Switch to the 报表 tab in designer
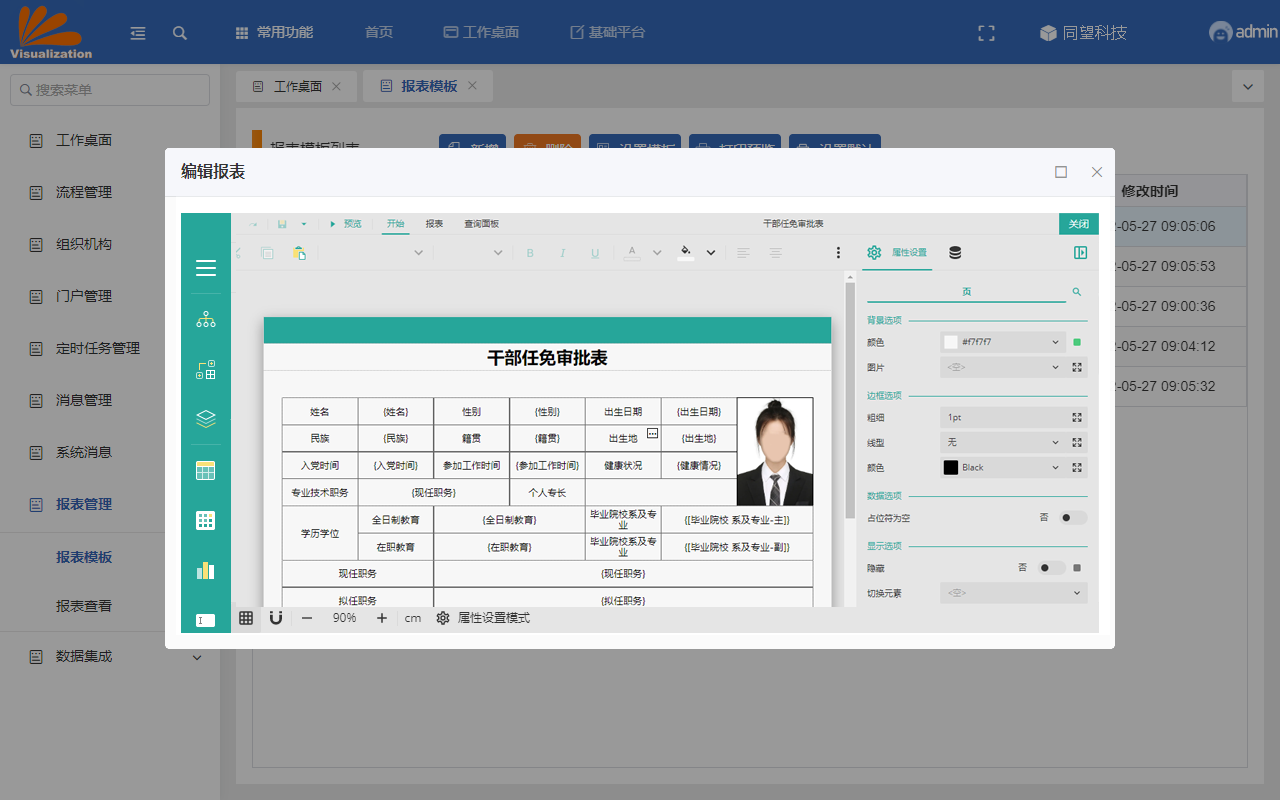 [434, 224]
